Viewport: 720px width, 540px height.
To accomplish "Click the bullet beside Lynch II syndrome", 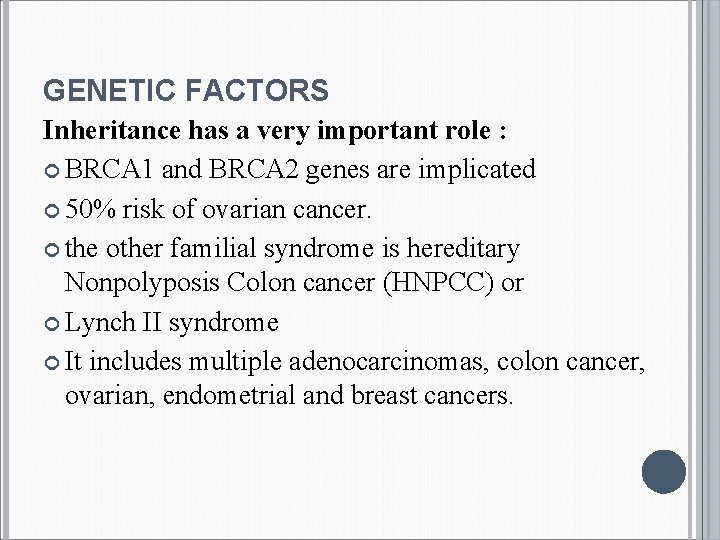I will pyautogui.click(x=52, y=324).
